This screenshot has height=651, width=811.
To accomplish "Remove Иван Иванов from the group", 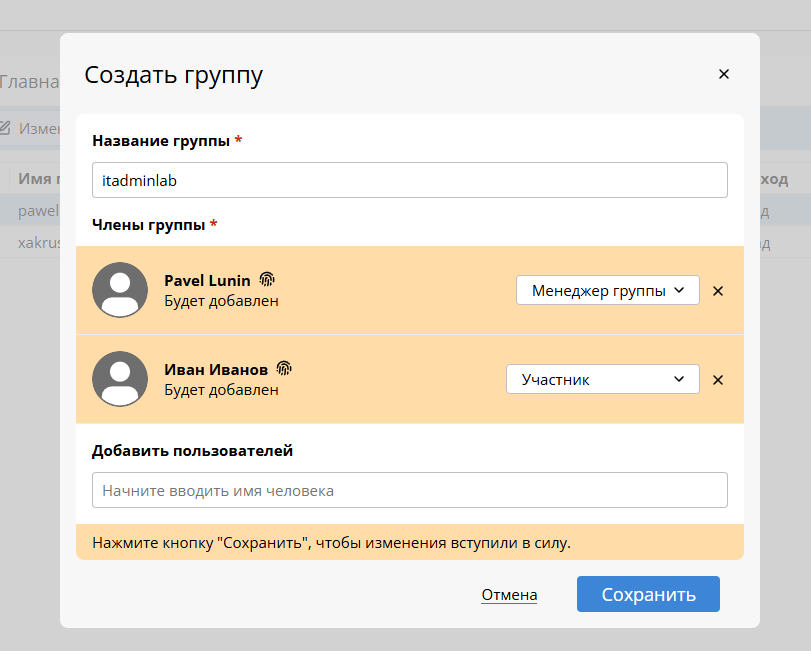I will [718, 380].
